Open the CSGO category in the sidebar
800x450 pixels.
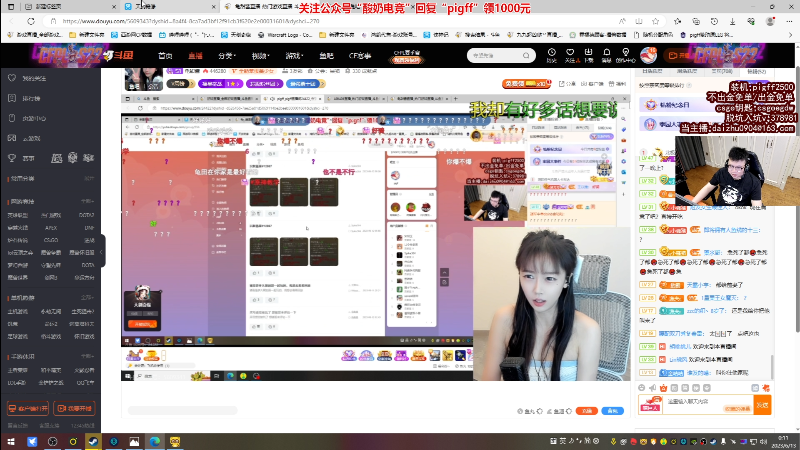point(51,240)
